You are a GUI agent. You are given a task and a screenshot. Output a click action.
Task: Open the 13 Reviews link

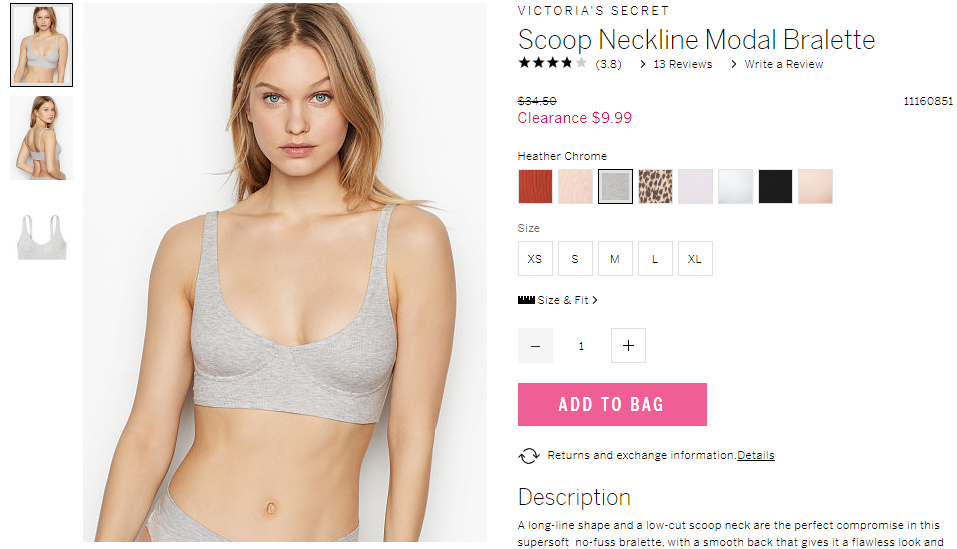click(682, 64)
